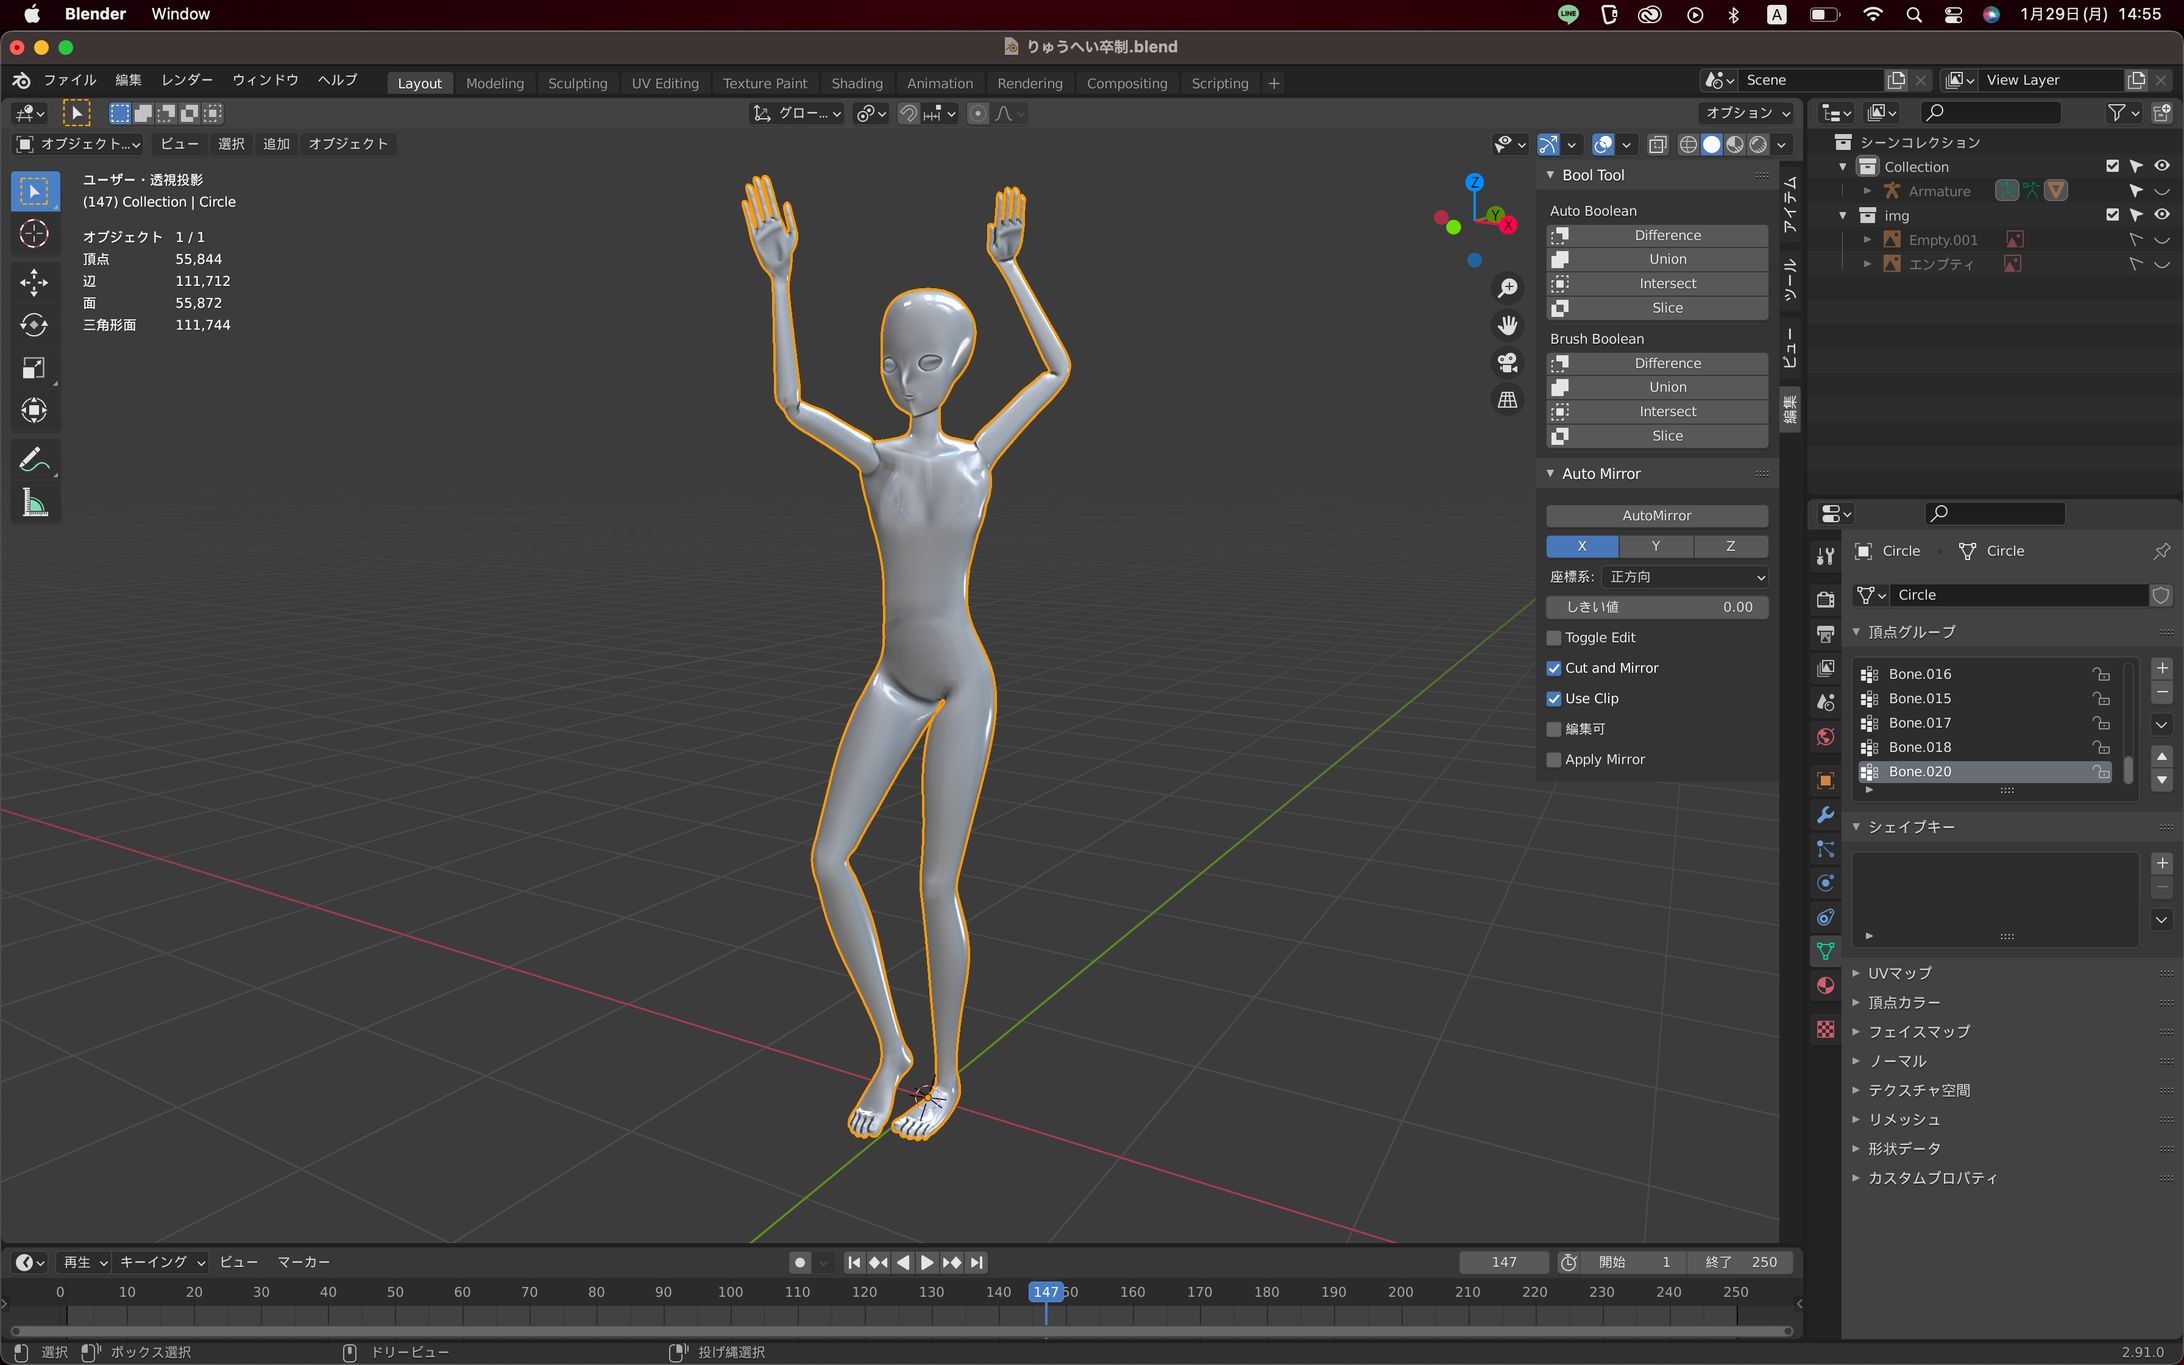The height and width of the screenshot is (1365, 2184).
Task: Adjust the しきい値 threshold slider
Action: coord(1657,607)
